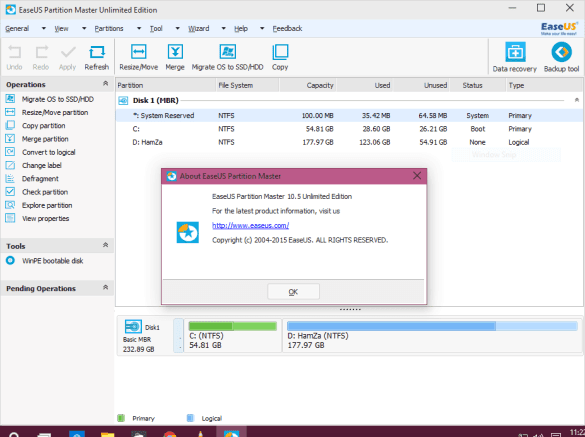Refresh the disk list
This screenshot has height=437, width=585.
pyautogui.click(x=97, y=57)
